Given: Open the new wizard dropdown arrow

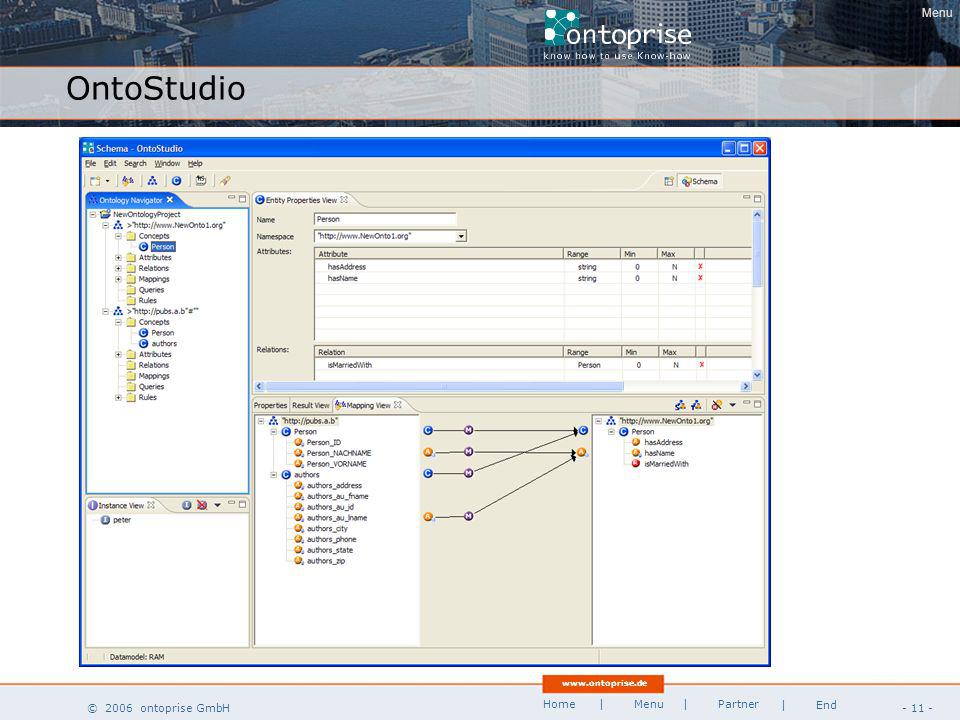Looking at the screenshot, I should [108, 181].
